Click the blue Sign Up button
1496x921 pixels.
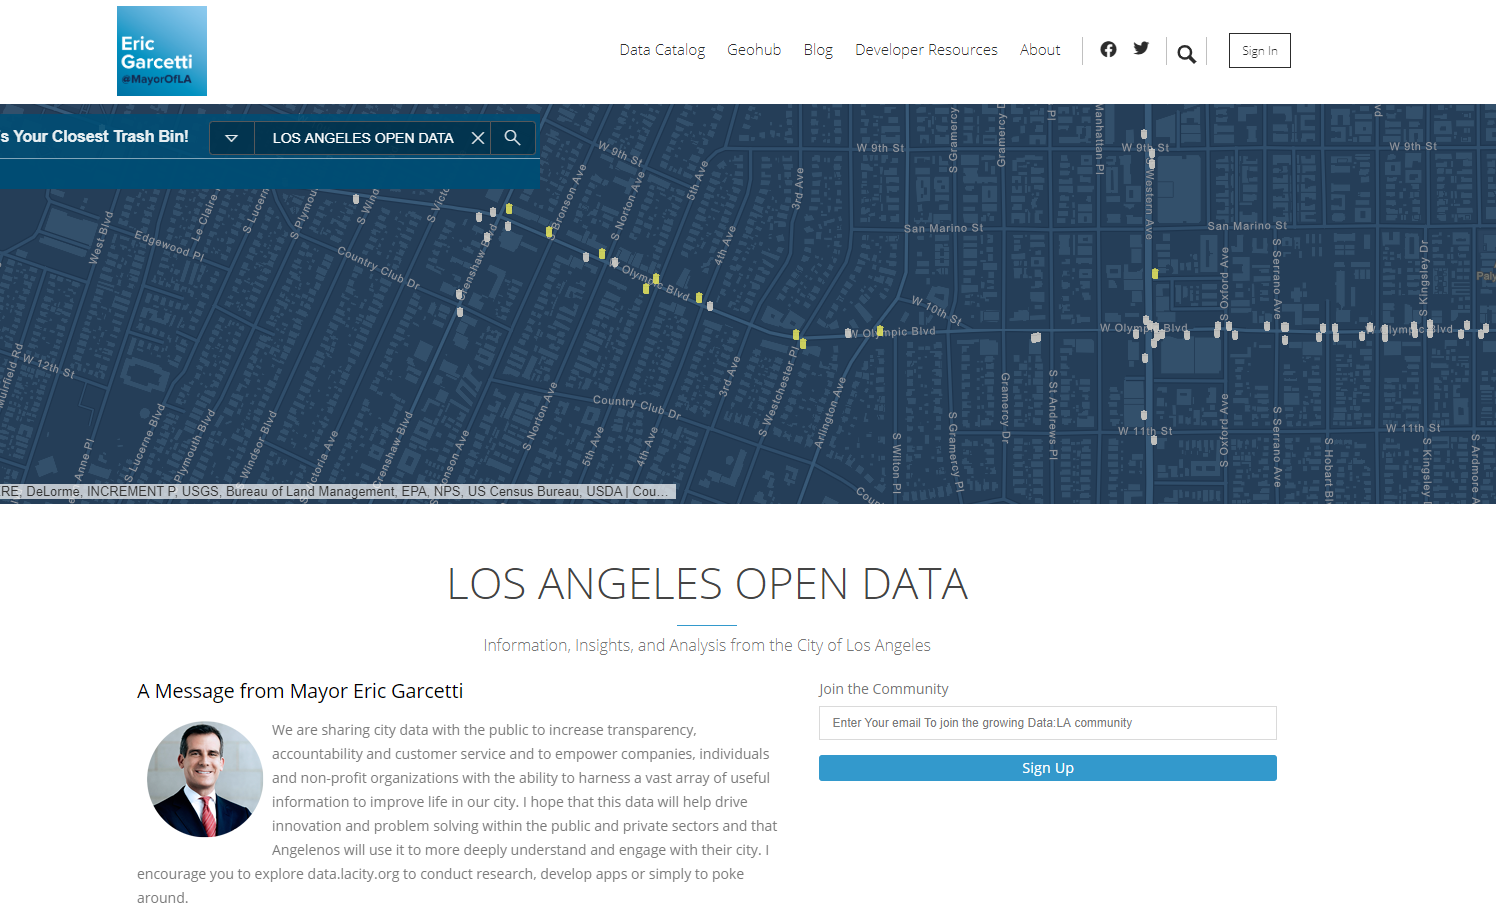coord(1047,768)
